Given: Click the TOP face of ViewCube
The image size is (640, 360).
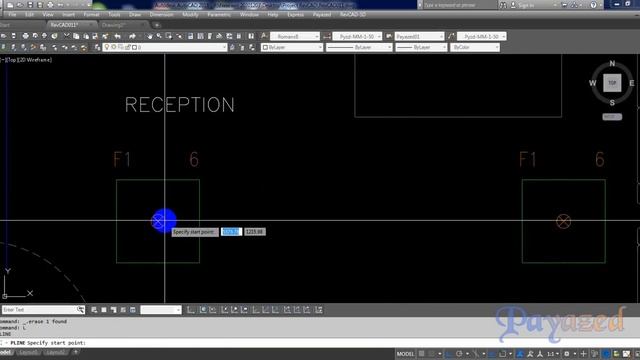Looking at the screenshot, I should [x=612, y=83].
